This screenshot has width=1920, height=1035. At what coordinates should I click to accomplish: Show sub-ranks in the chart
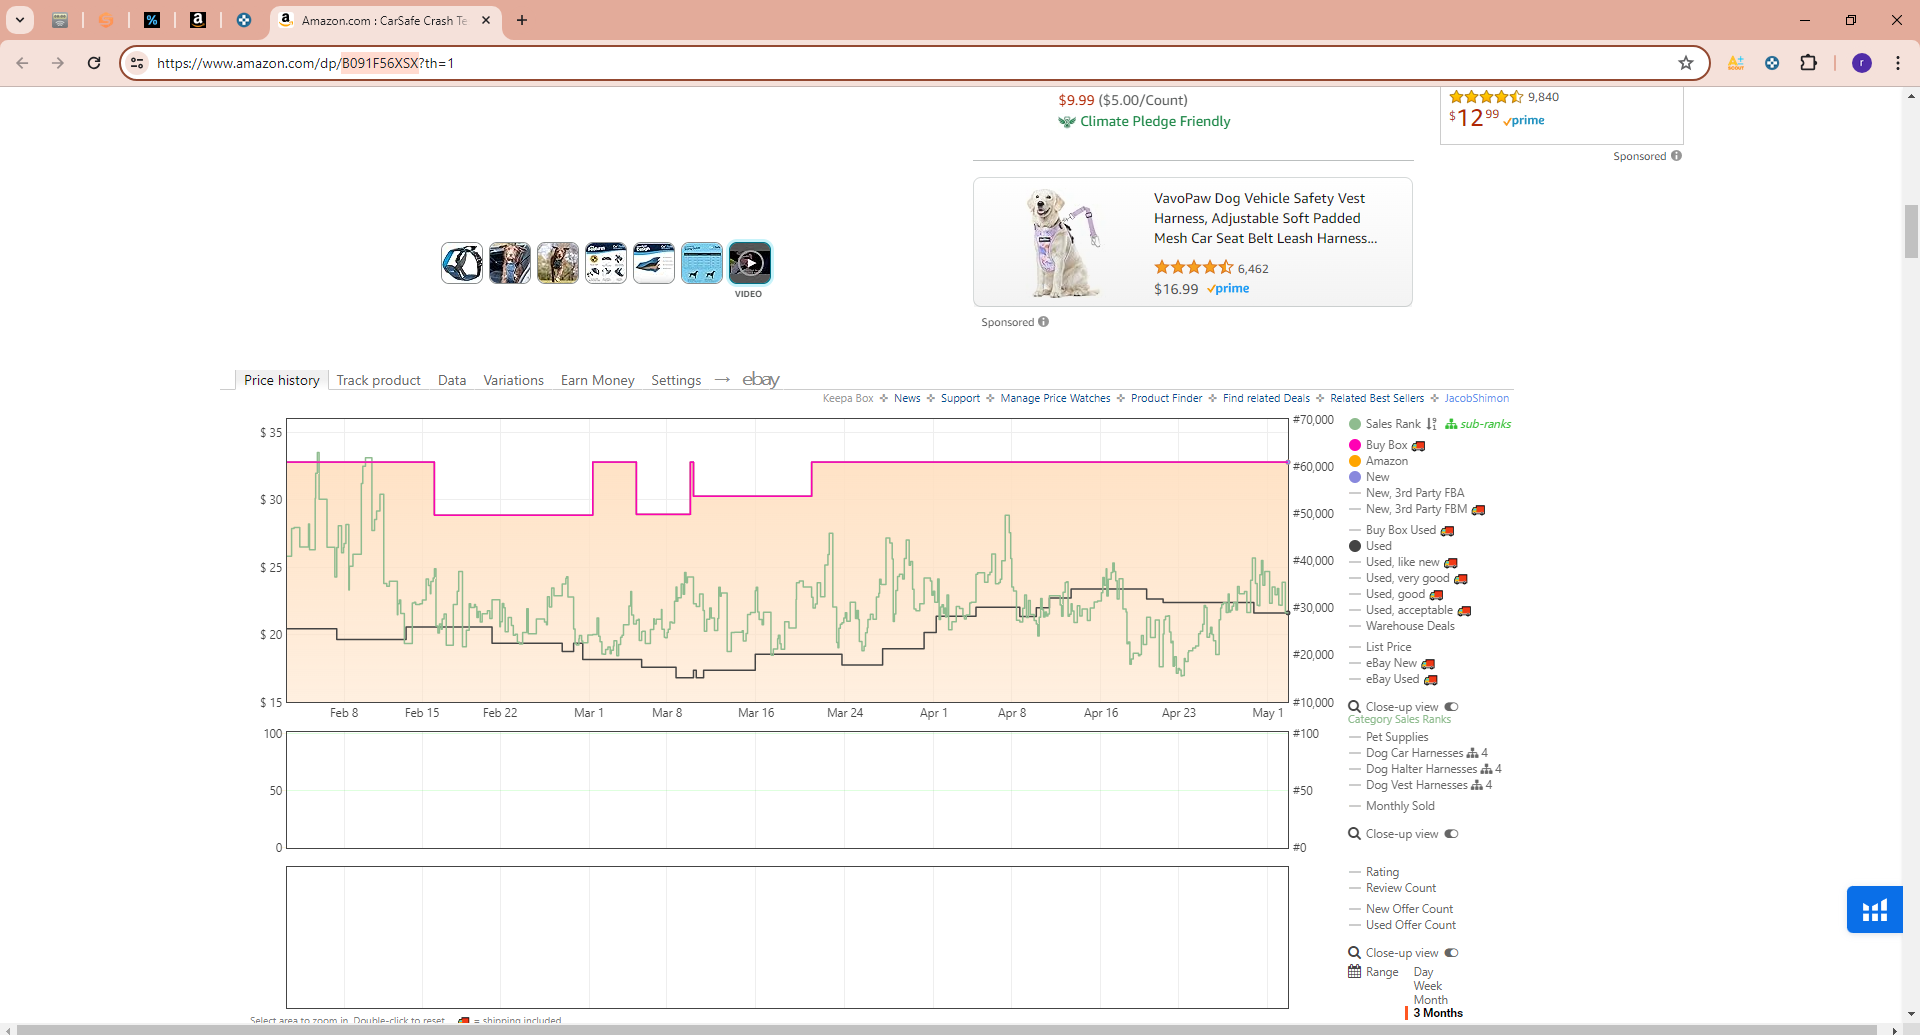coord(1478,424)
